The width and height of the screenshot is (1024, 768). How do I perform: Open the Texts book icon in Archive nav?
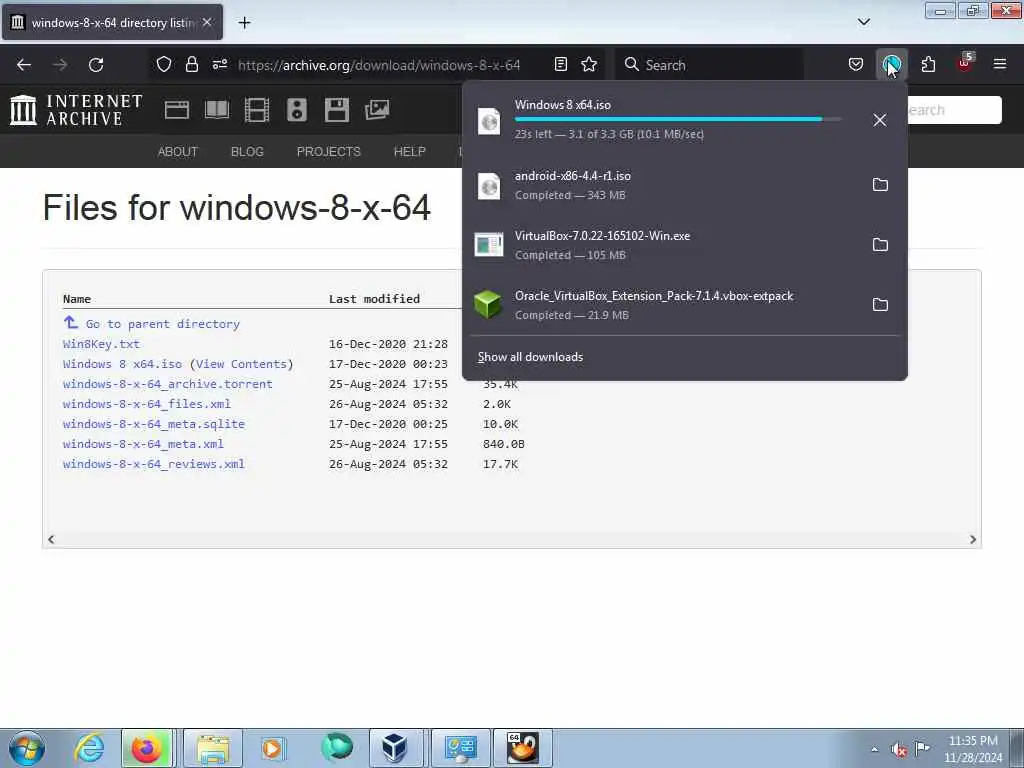pos(217,110)
